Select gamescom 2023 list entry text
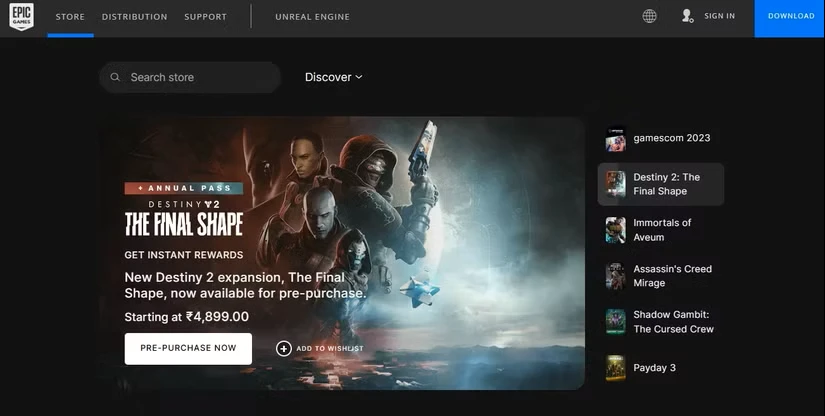The width and height of the screenshot is (825, 416). coord(671,138)
